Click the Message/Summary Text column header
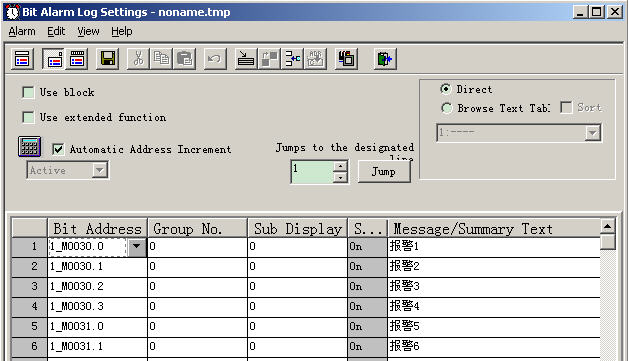This screenshot has height=361, width=628. 494,229
